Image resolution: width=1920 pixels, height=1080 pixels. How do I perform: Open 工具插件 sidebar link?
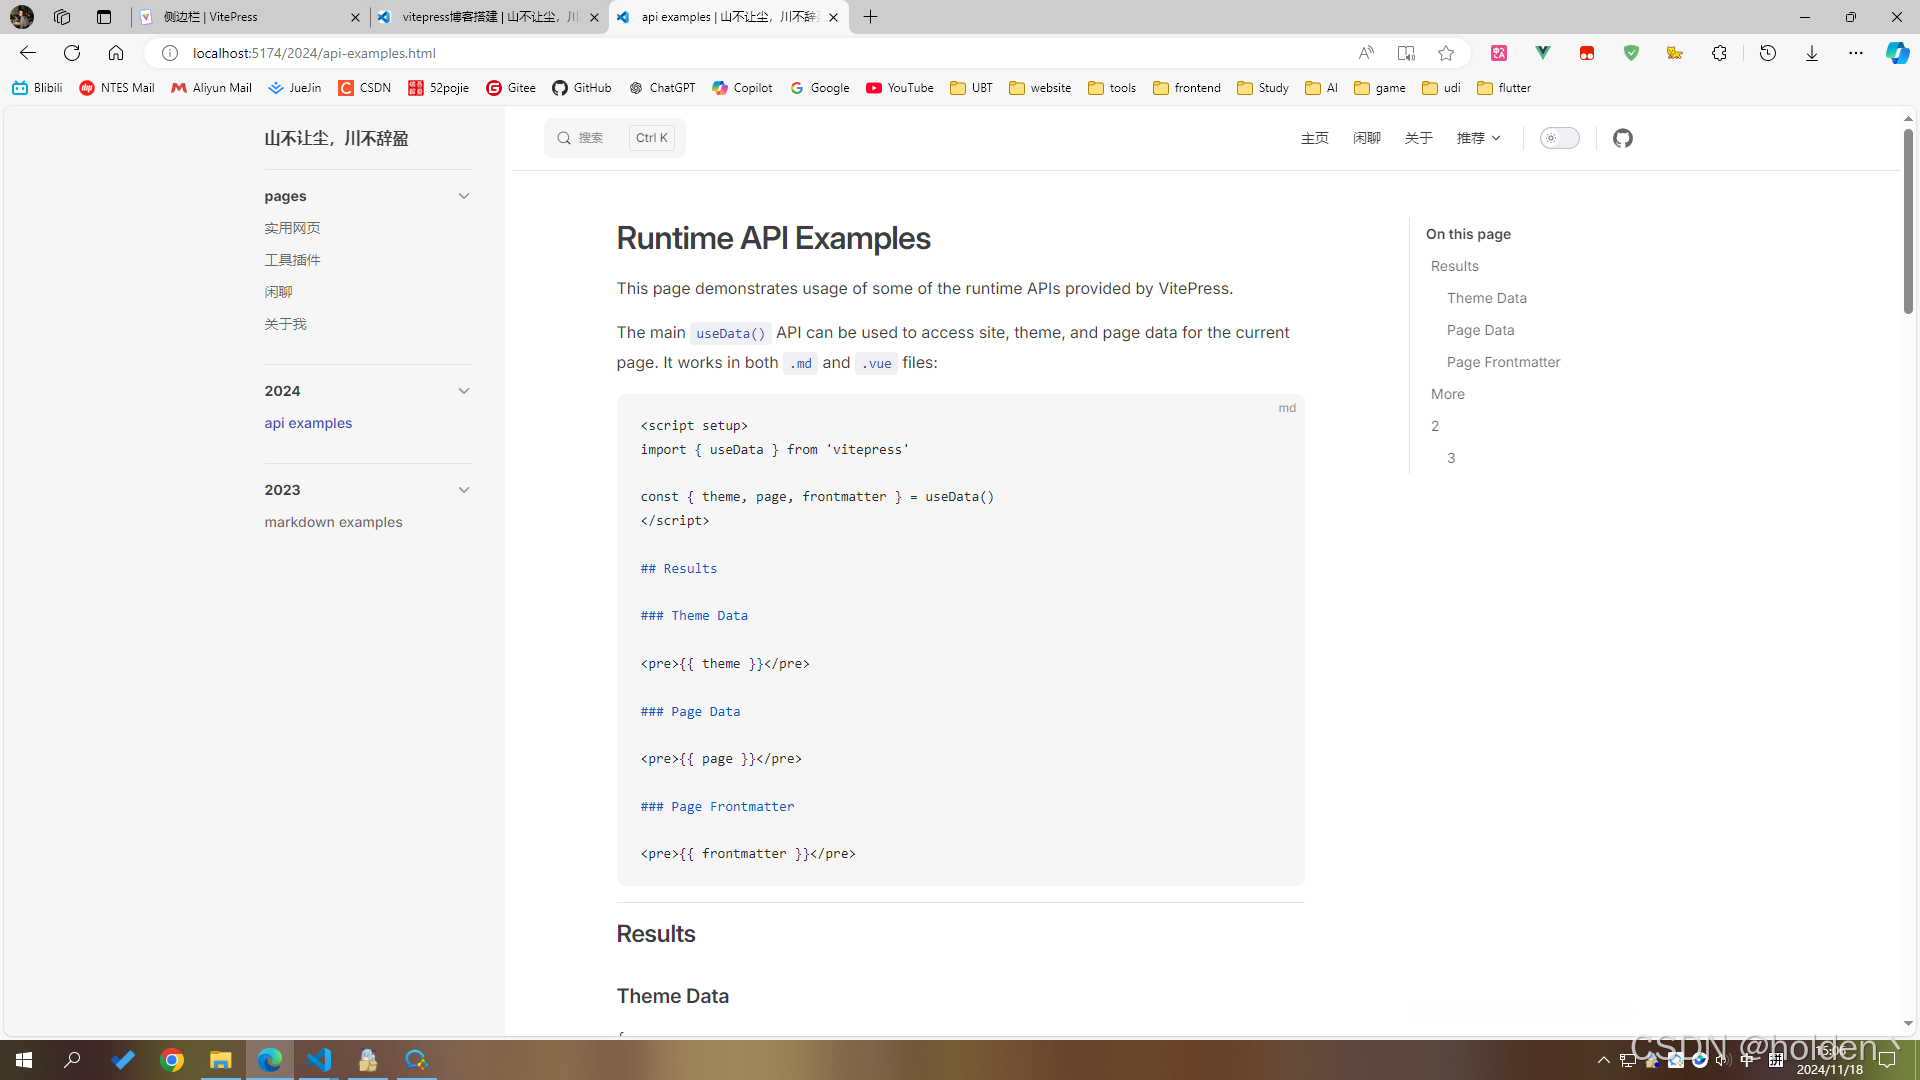[x=292, y=260]
